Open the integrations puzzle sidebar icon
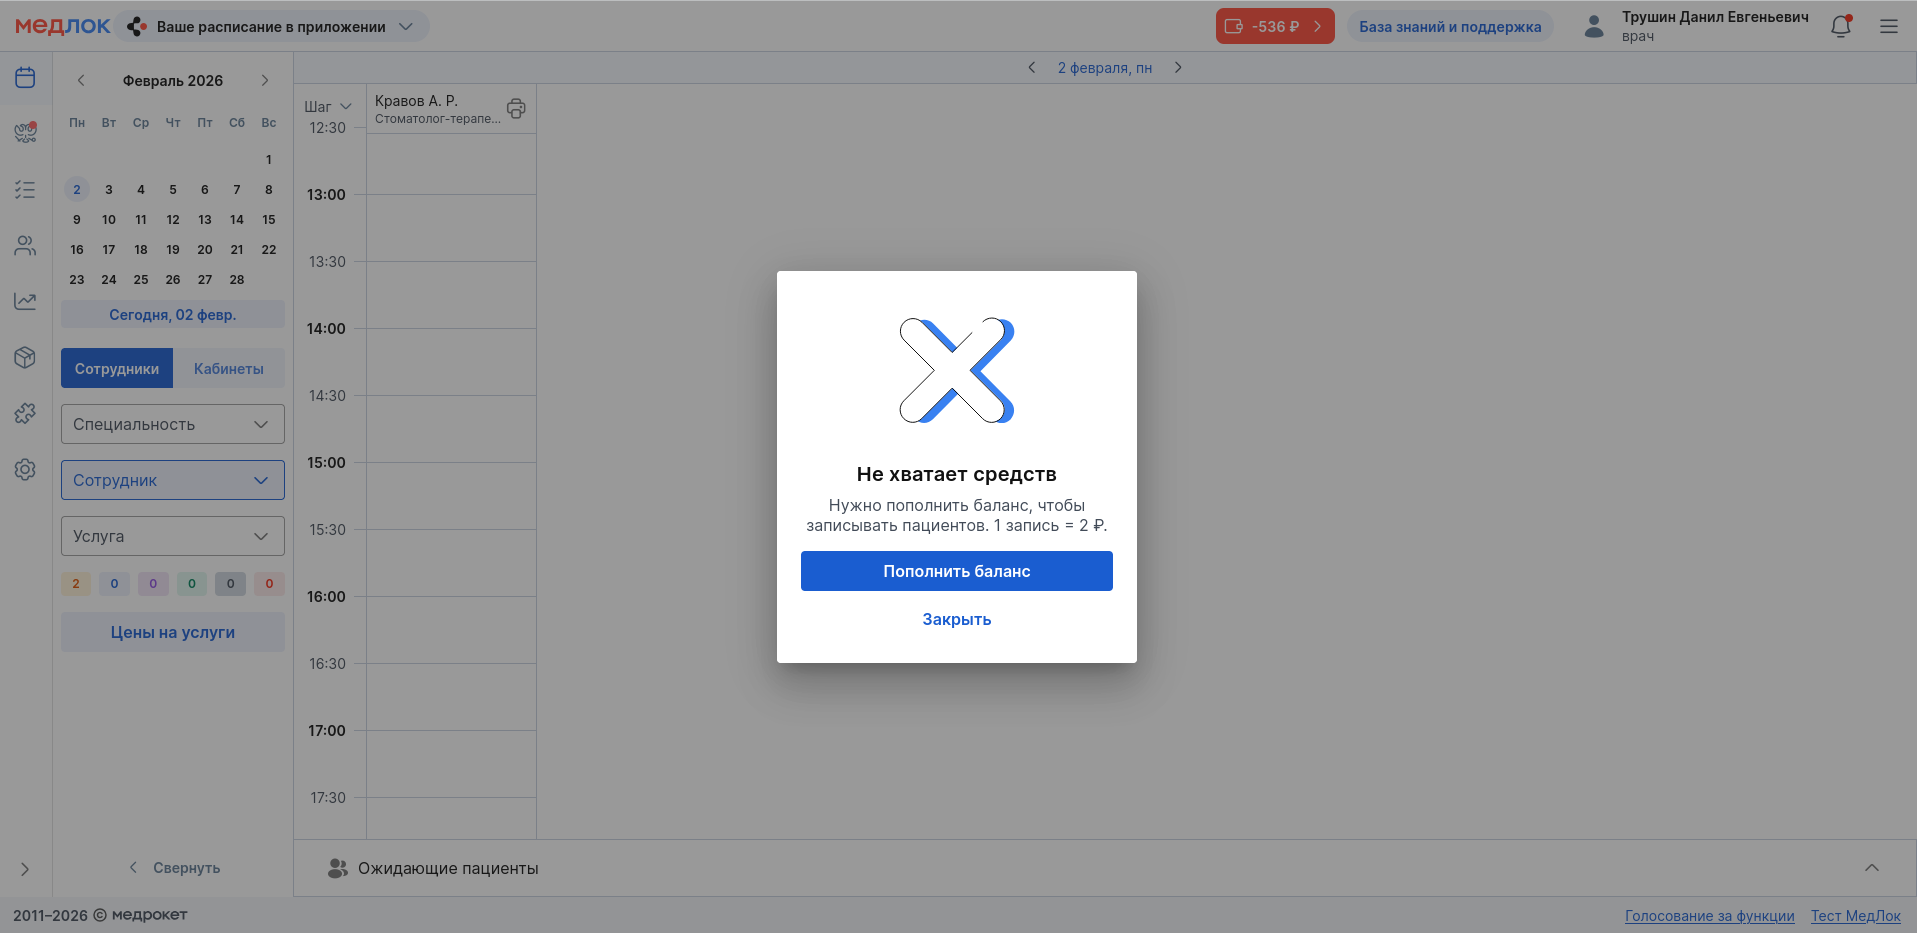The image size is (1917, 933). click(x=25, y=413)
